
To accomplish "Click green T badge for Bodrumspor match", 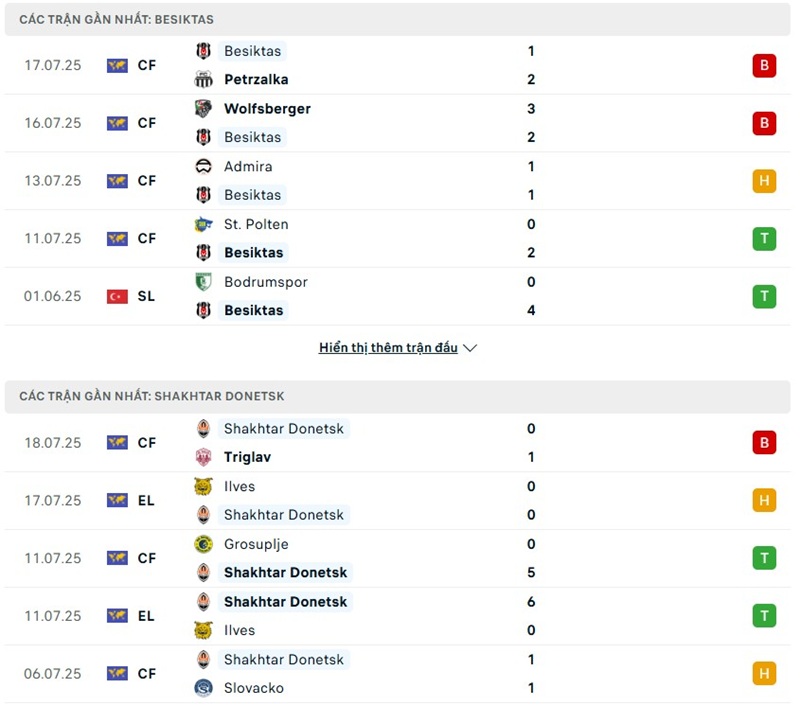I will 764,296.
